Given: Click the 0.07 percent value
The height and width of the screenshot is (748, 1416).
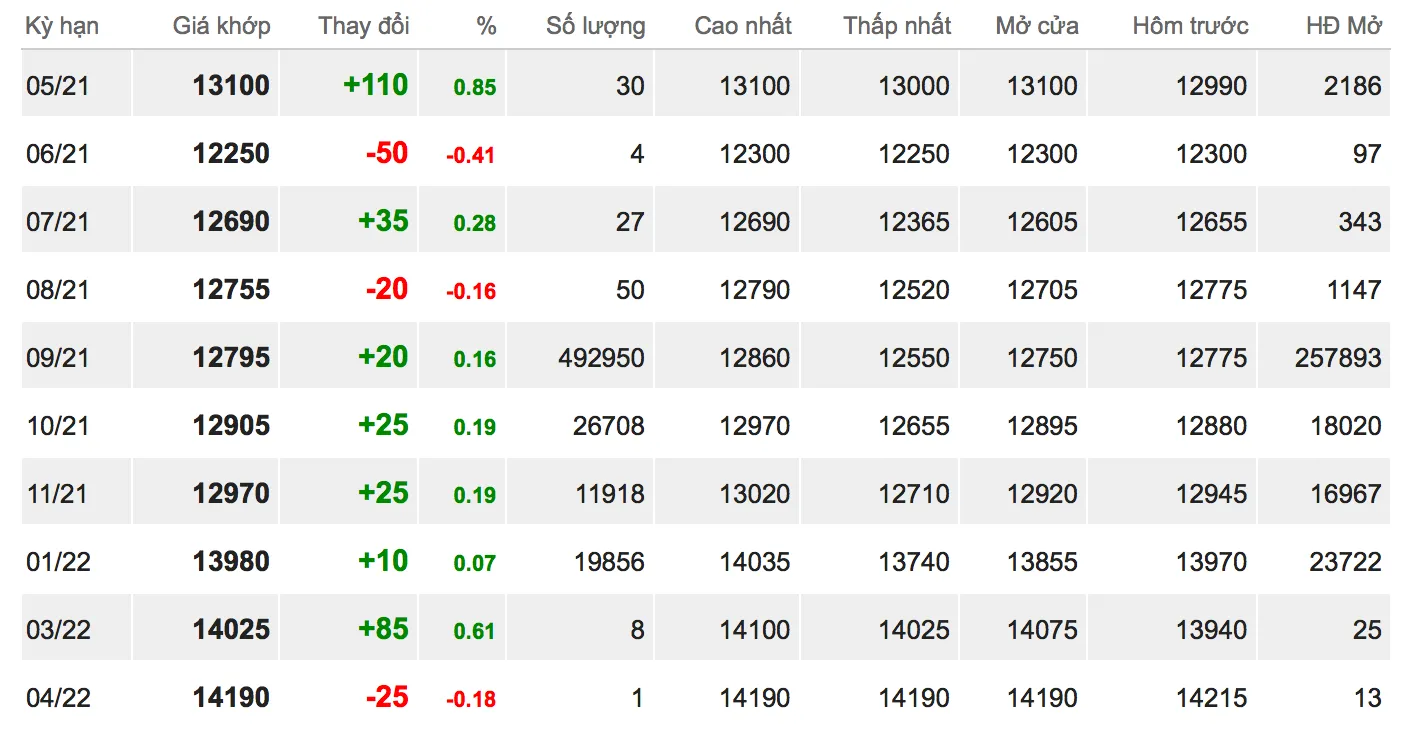Looking at the screenshot, I should (x=475, y=563).
